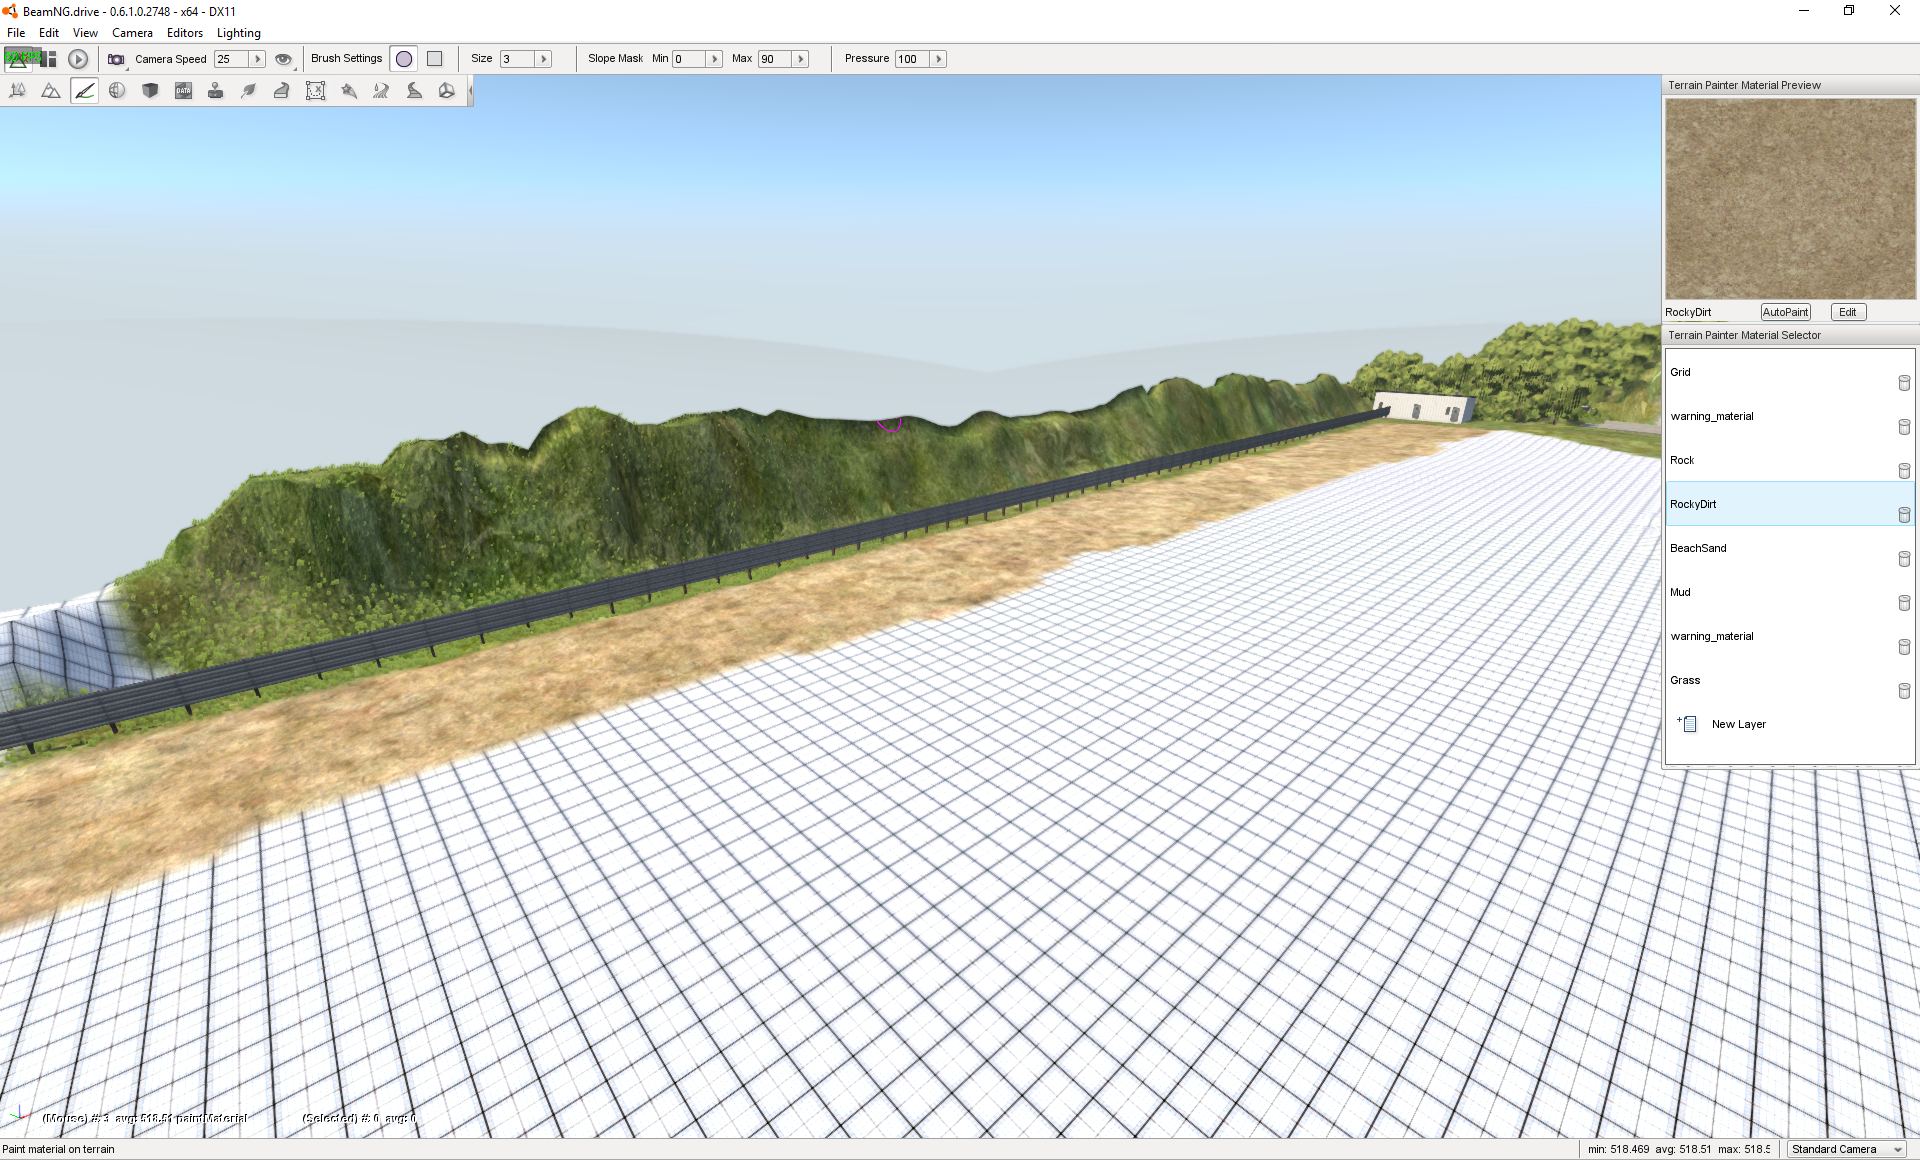Open the File menu

(16, 33)
